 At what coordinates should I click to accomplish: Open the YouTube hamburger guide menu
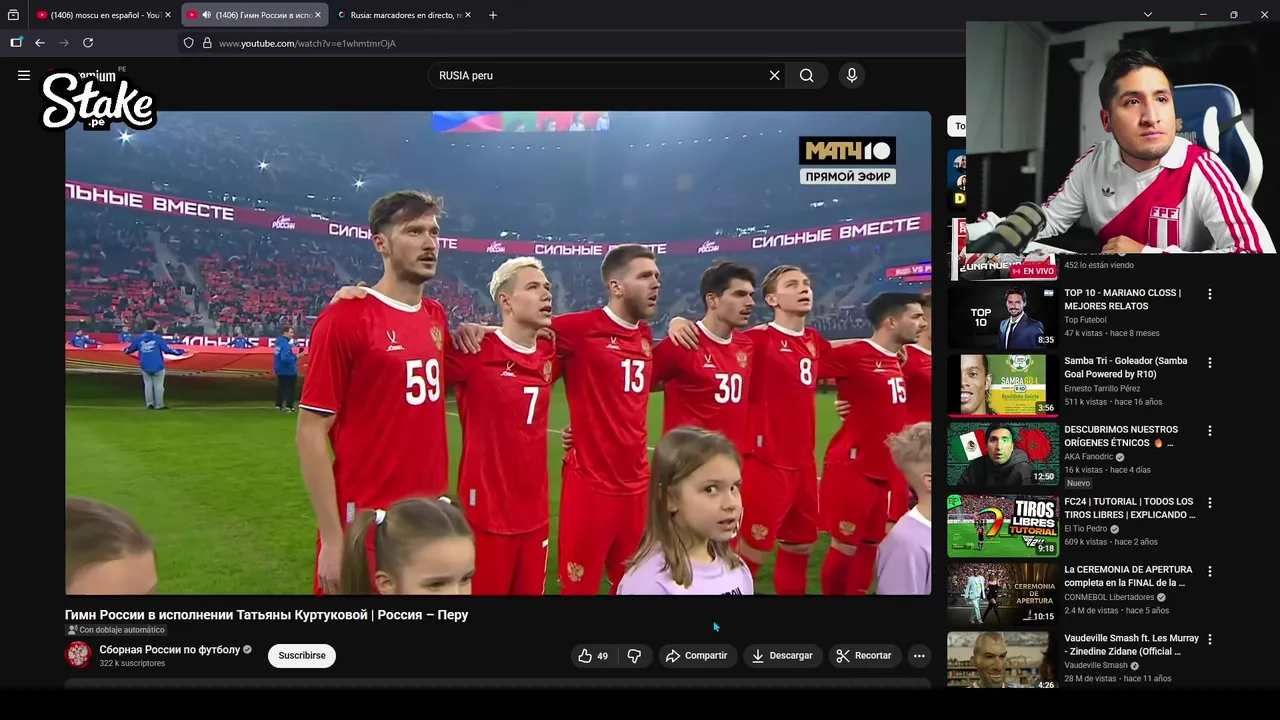(24, 75)
